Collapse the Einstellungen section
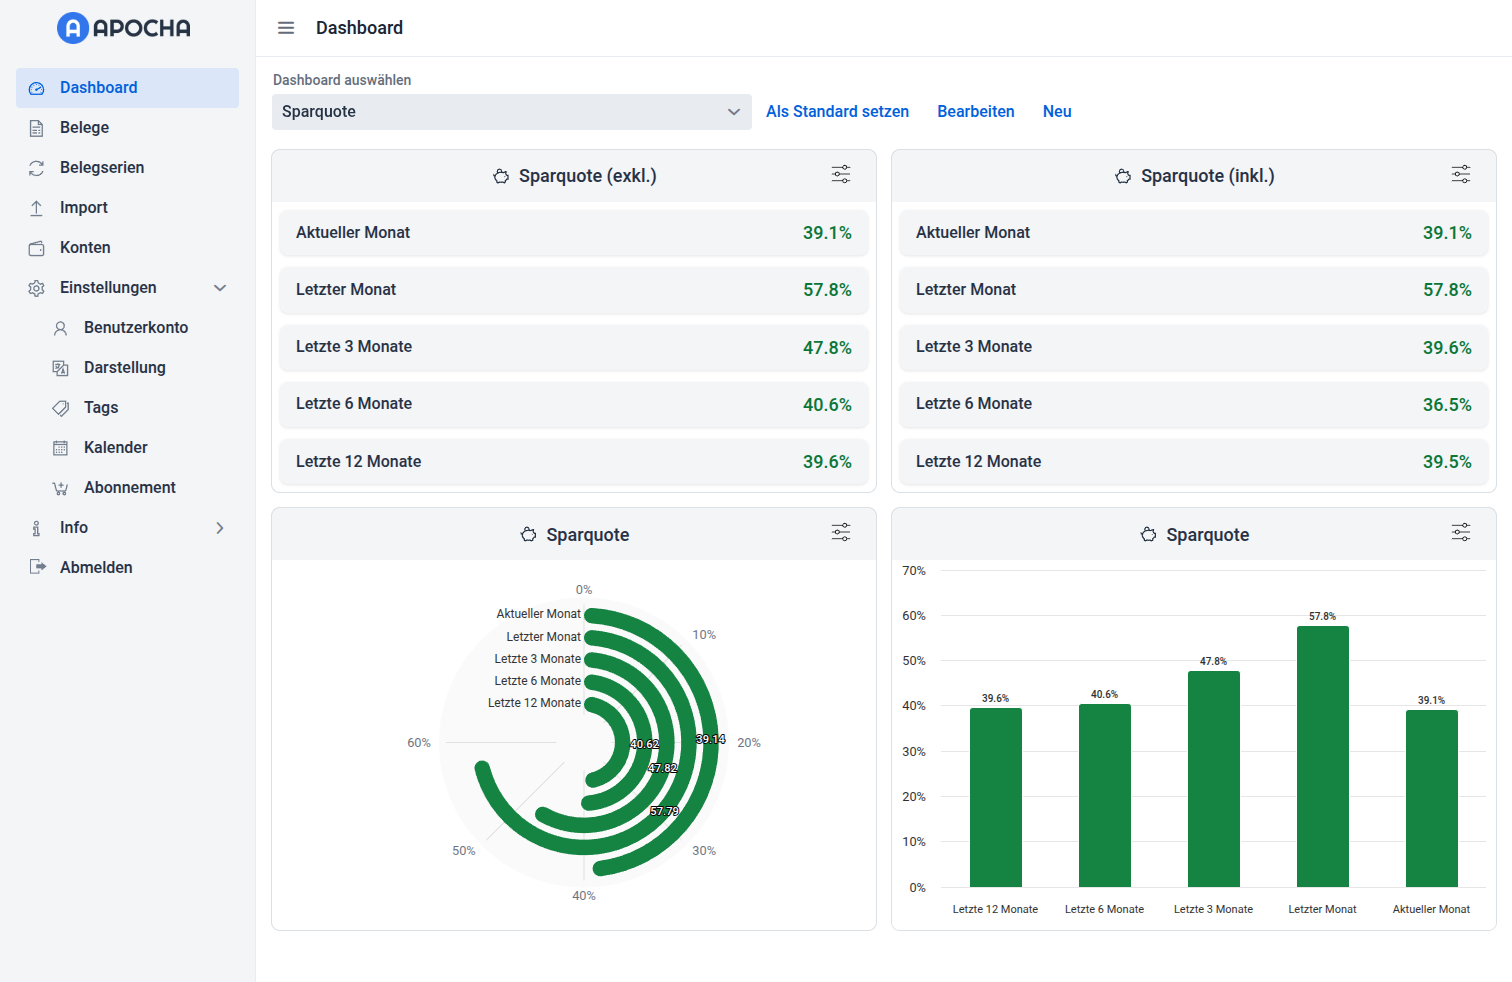 [x=219, y=287]
